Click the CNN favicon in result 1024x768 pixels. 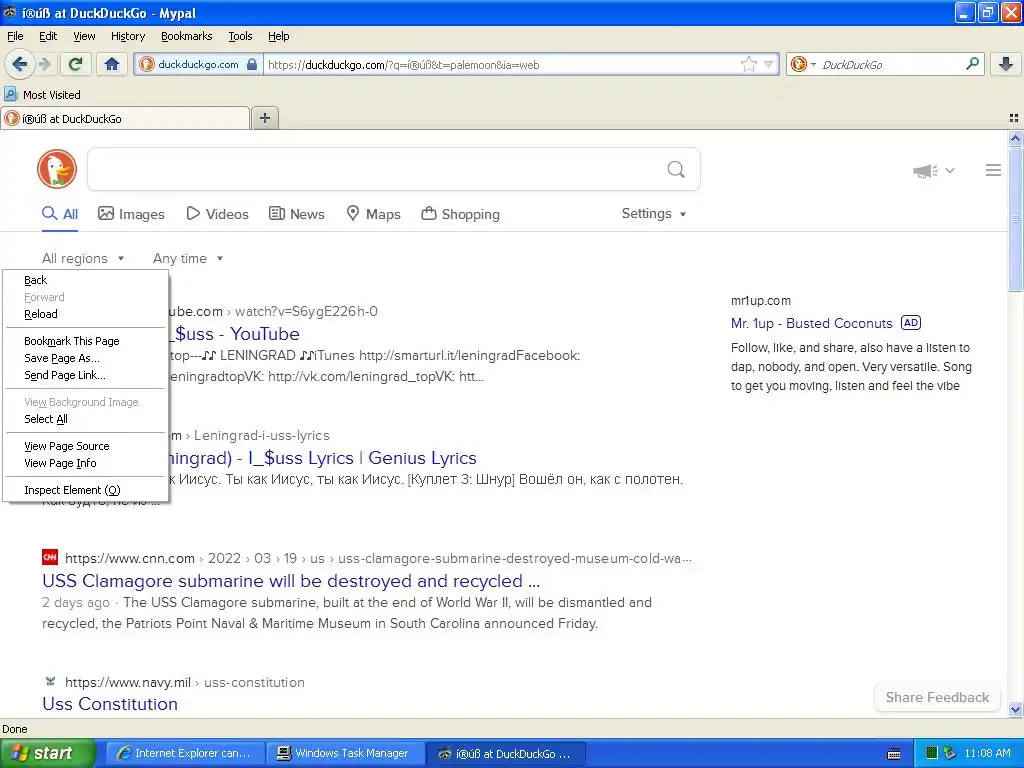coord(50,558)
